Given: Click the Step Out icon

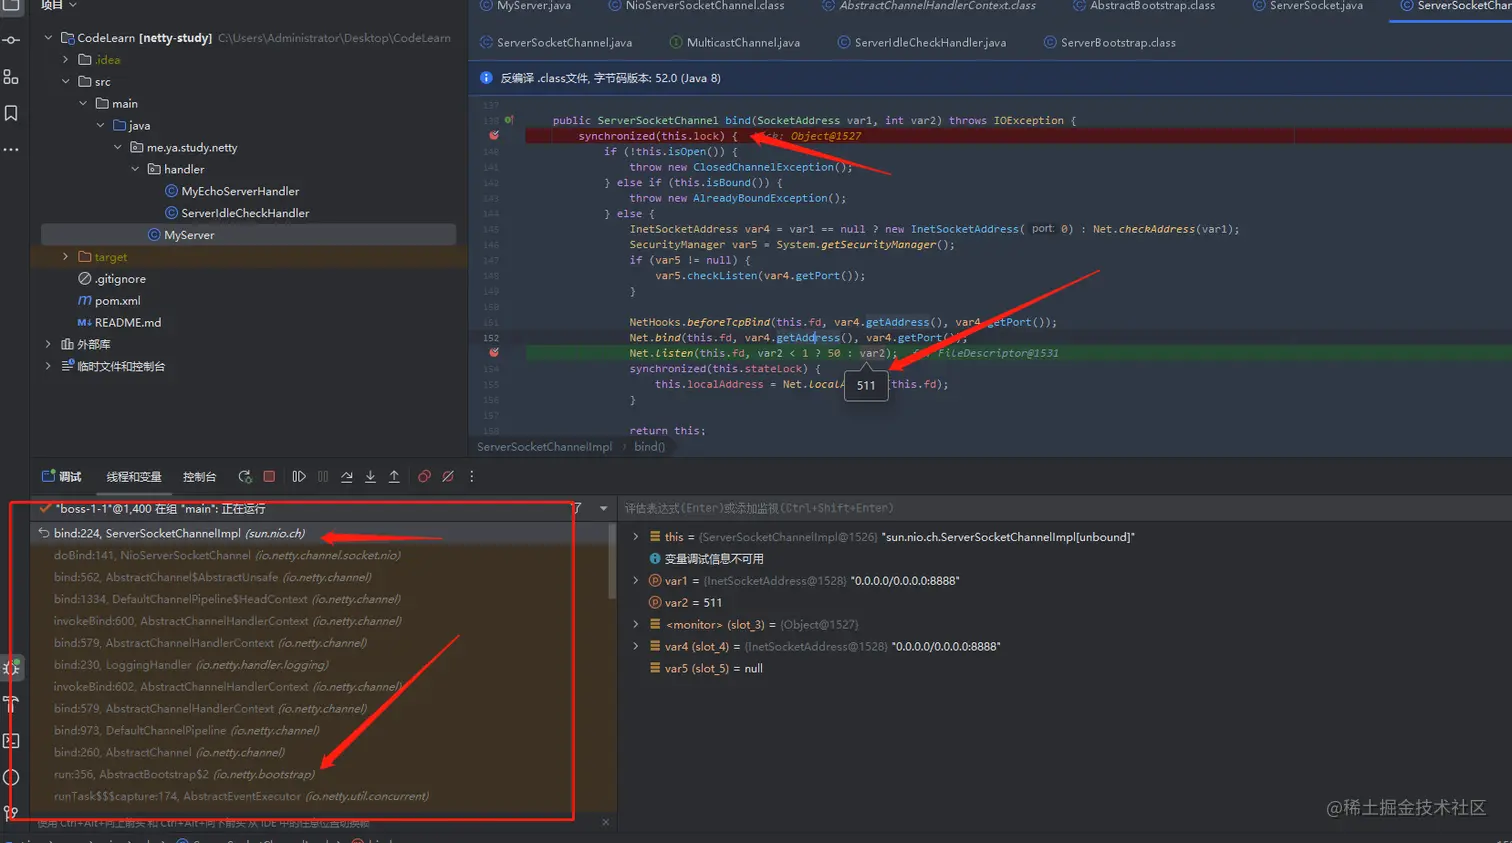Looking at the screenshot, I should pos(394,477).
